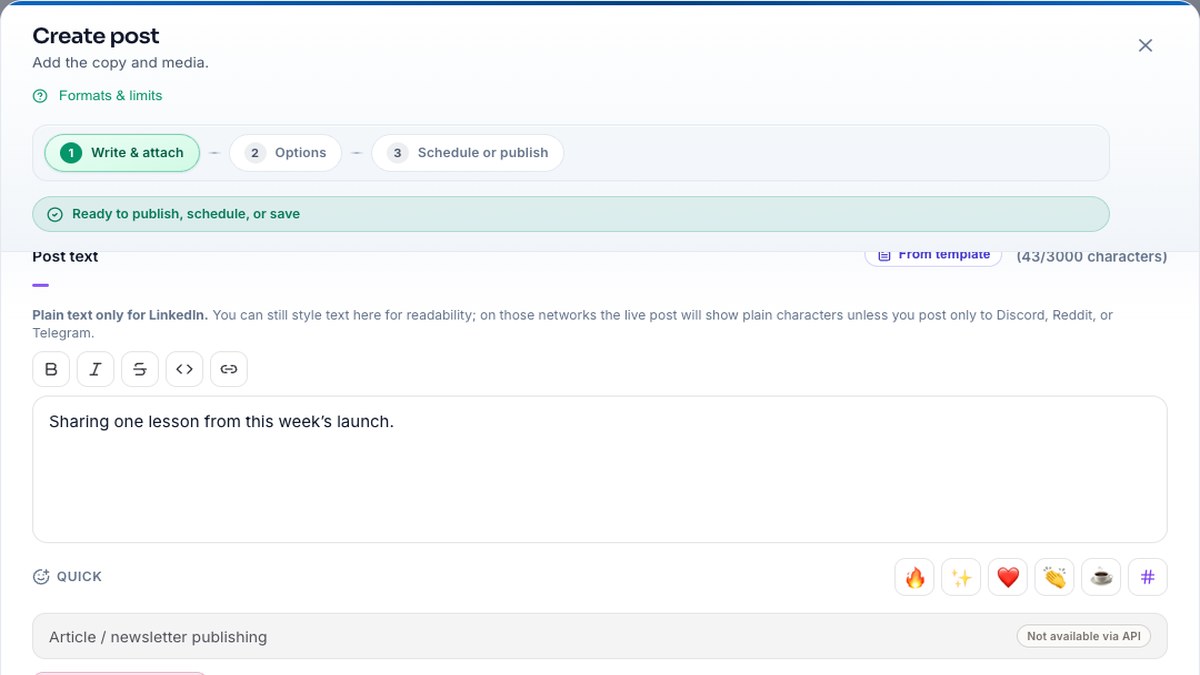The width and height of the screenshot is (1200, 675).
Task: Insert the coffee cup emoji
Action: click(x=1101, y=577)
